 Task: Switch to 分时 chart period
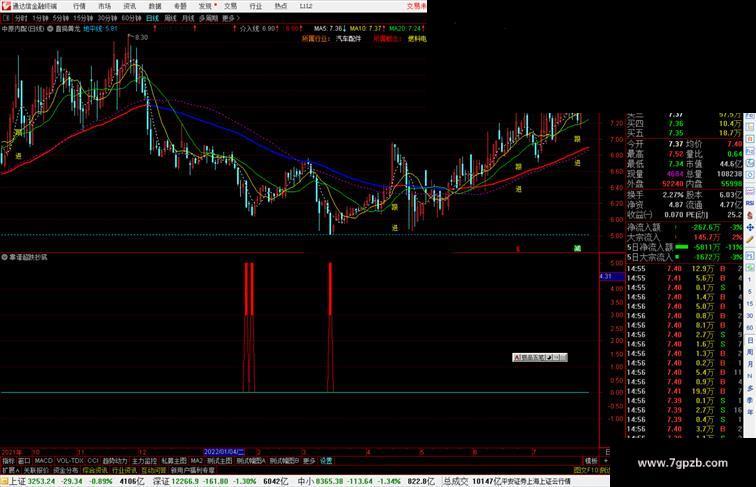(21, 18)
